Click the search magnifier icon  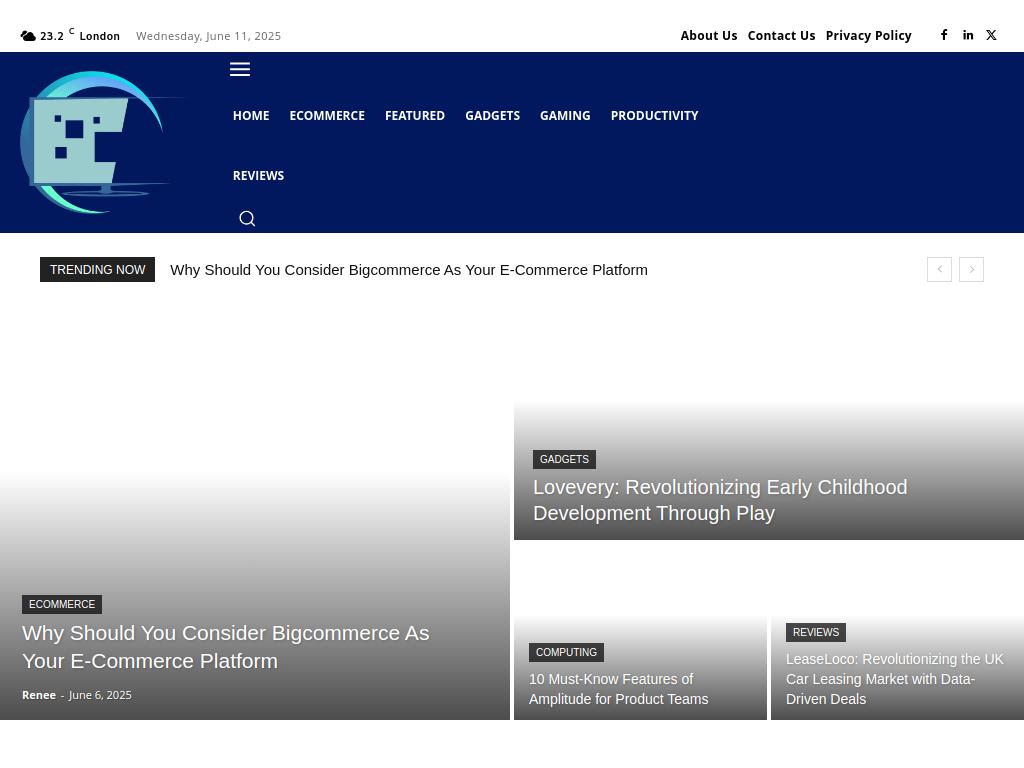point(247,218)
